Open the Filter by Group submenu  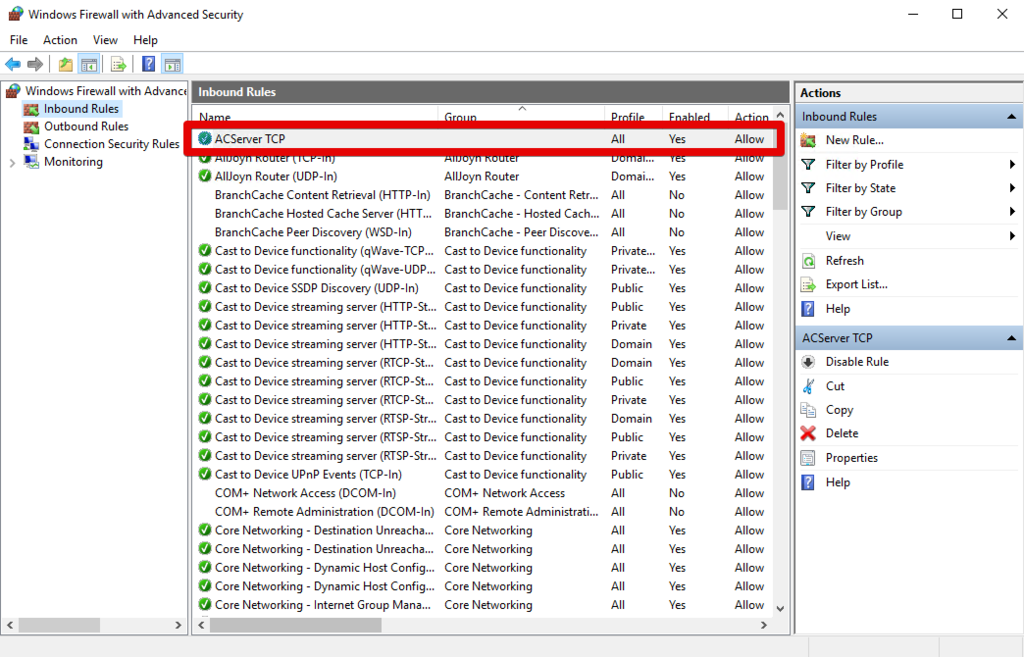click(908, 212)
